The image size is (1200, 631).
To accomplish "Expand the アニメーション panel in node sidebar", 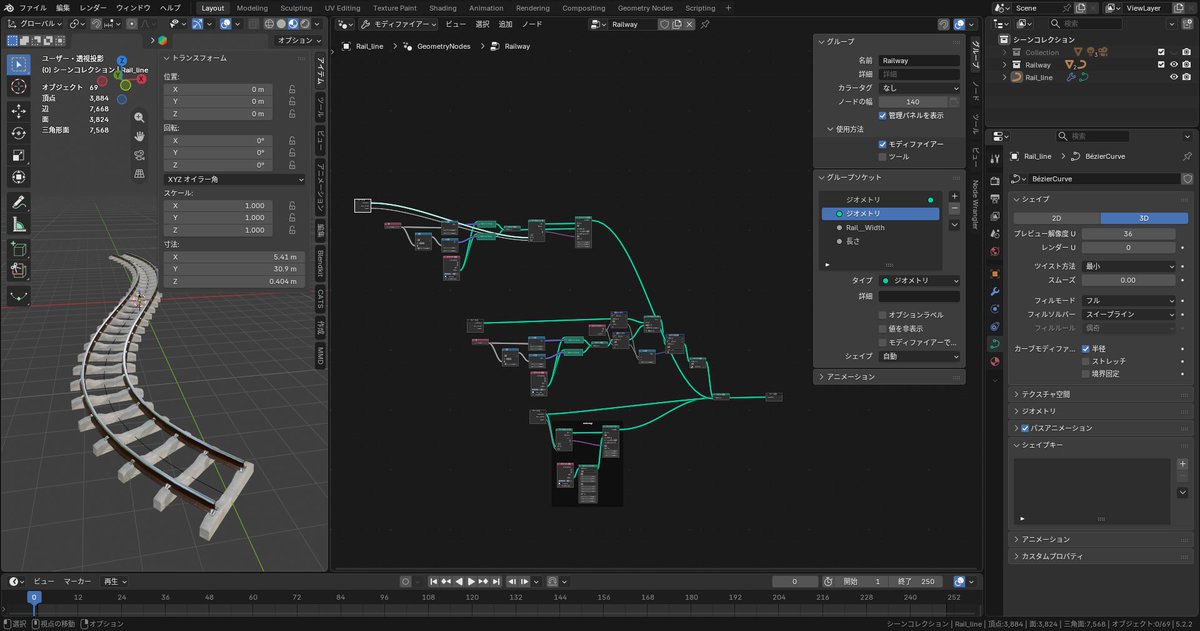I will point(890,377).
